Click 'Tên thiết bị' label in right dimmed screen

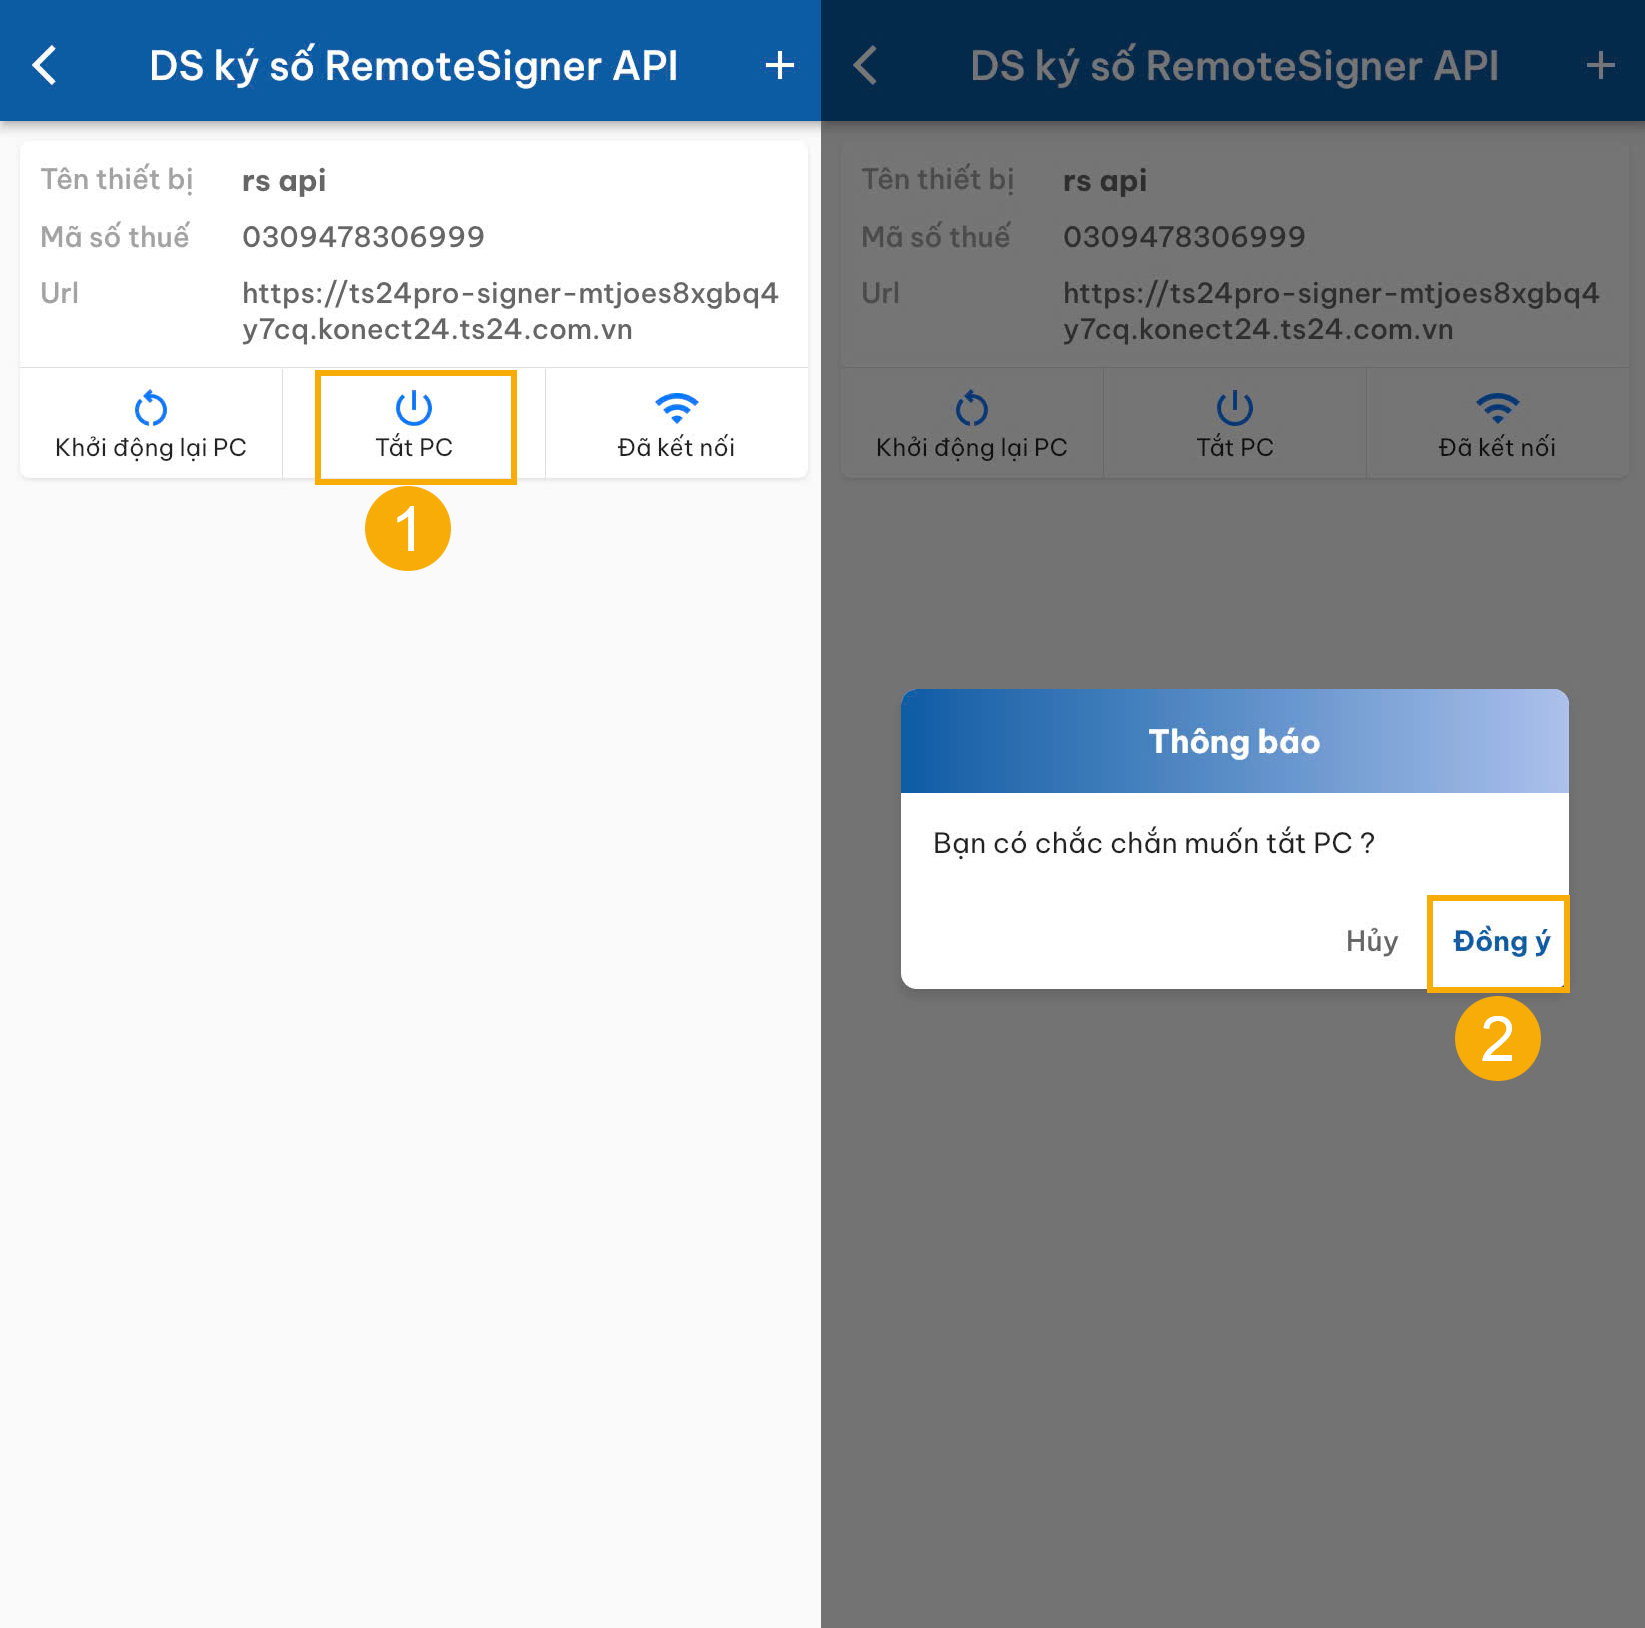[938, 180]
